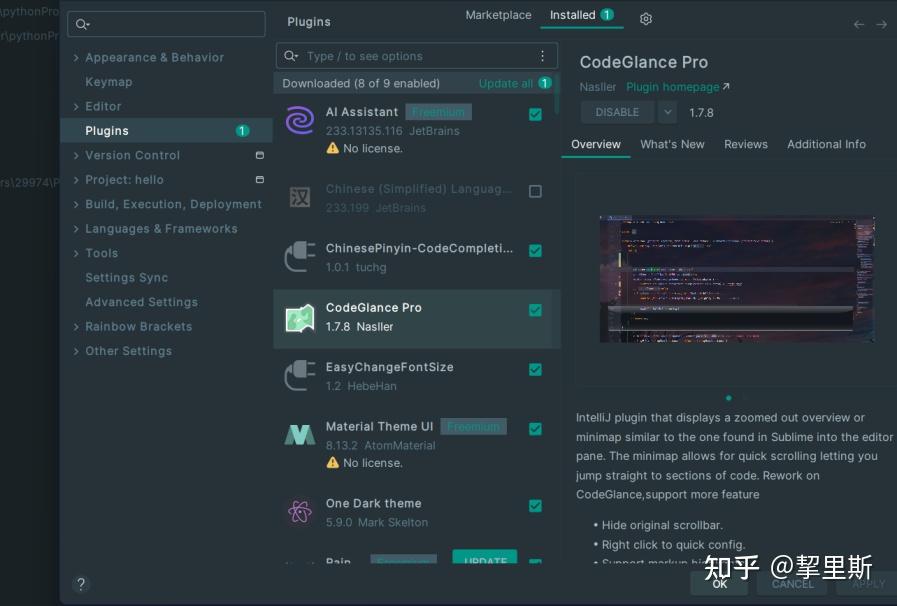This screenshot has height=606, width=897.
Task: Click the One Dark theme plugin icon
Action: (300, 511)
